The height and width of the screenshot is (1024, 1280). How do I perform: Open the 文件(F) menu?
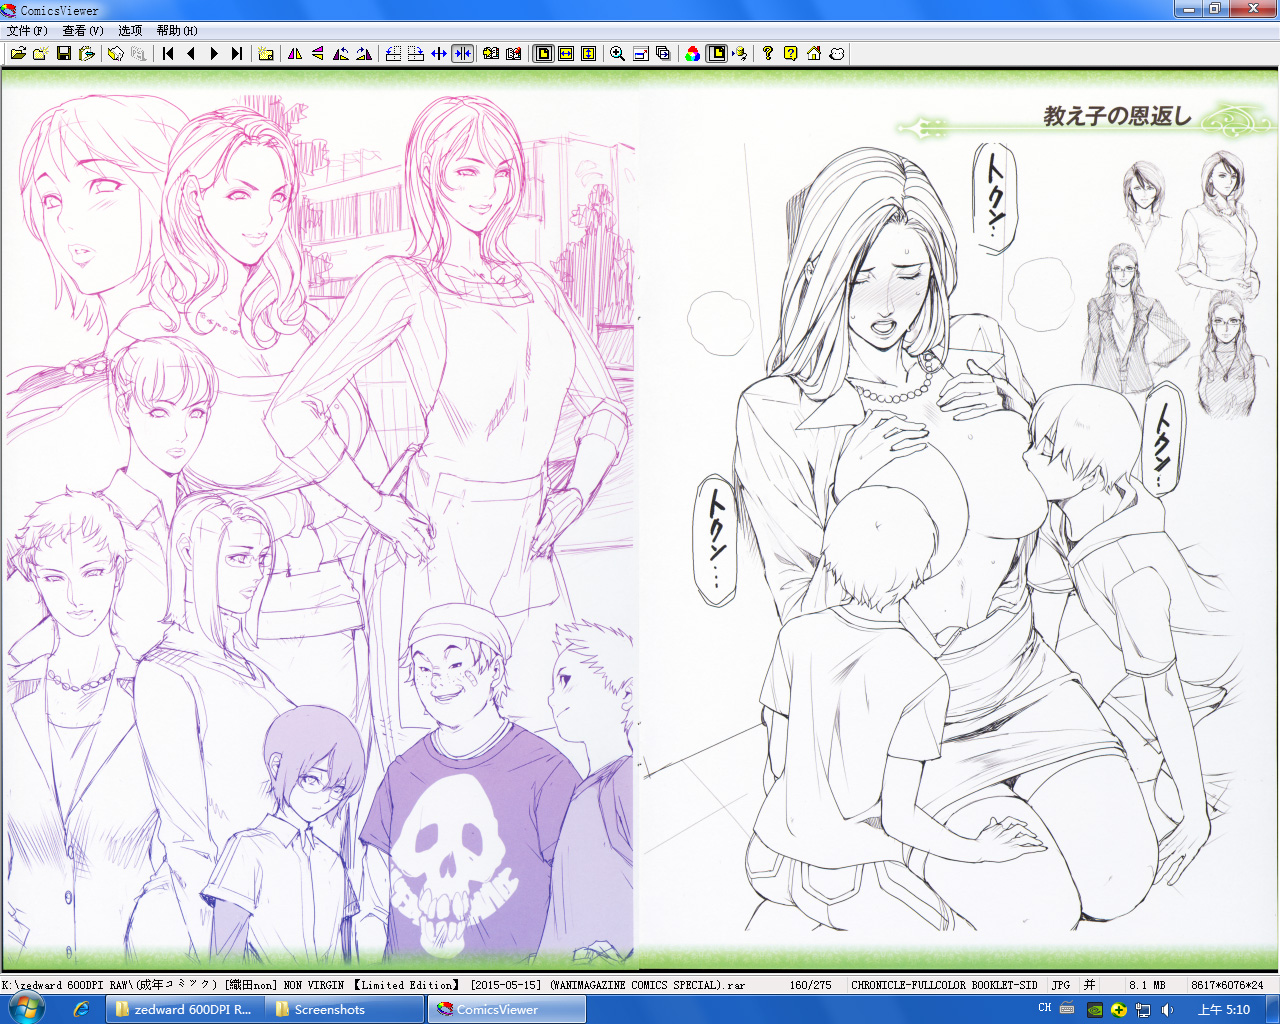[27, 31]
